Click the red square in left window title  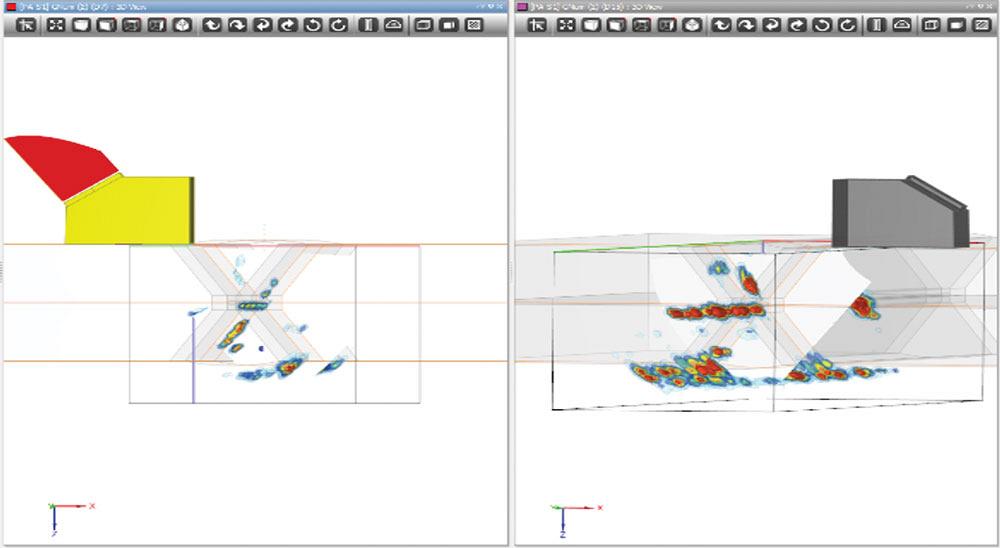pos(10,6)
